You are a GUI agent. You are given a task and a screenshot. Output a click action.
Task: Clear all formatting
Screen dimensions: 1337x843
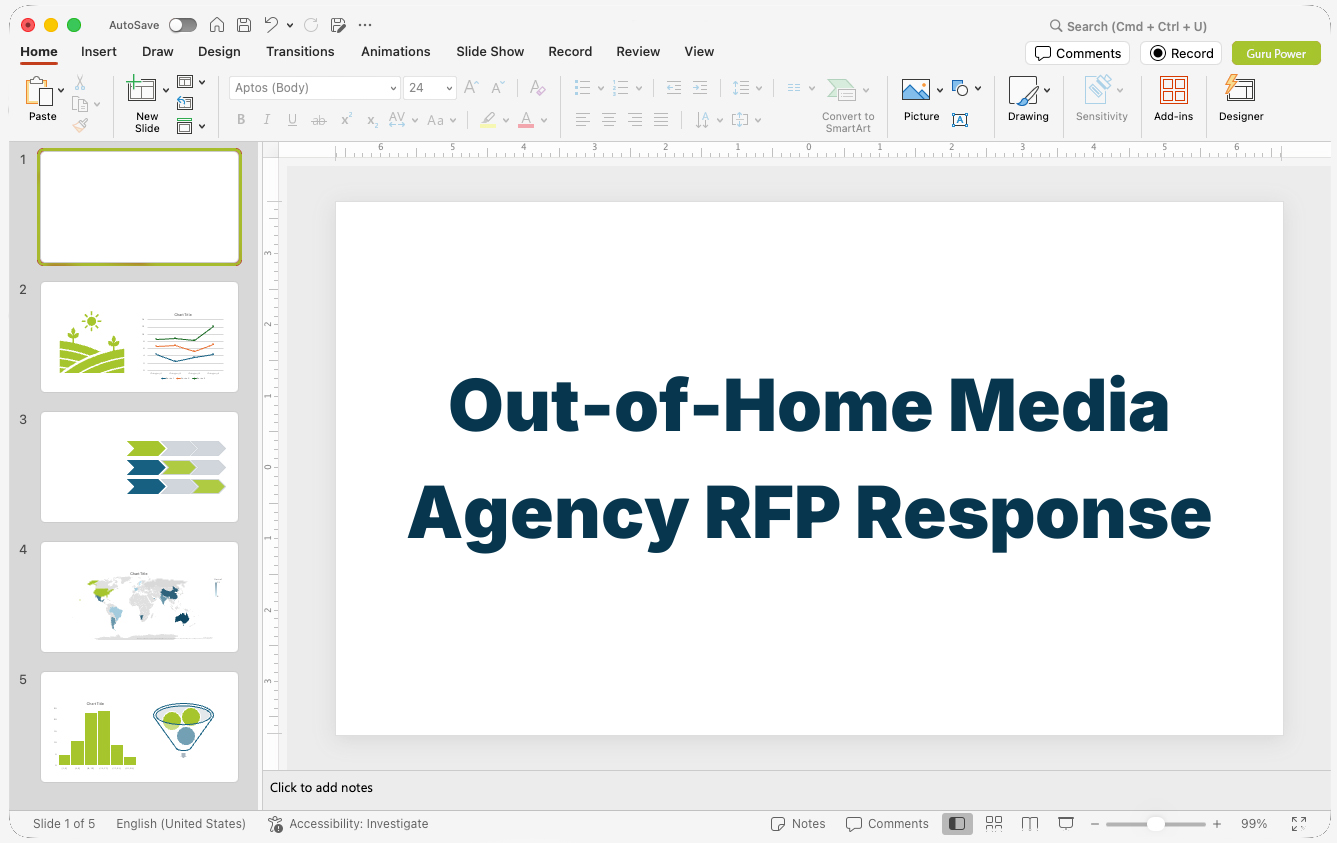538,88
